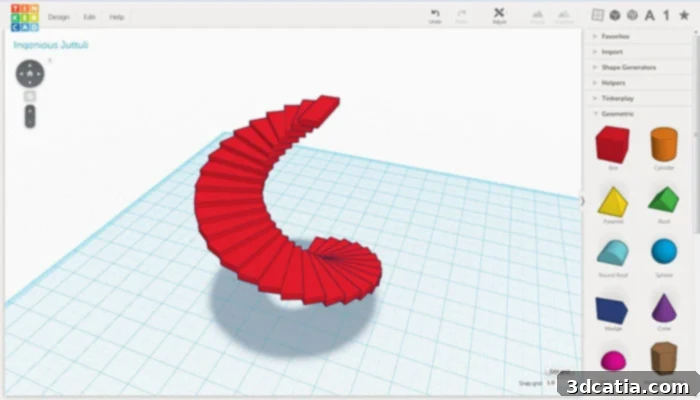Click the fit-view button below the view pad
Viewport: 700px width, 400px height.
tap(30, 96)
